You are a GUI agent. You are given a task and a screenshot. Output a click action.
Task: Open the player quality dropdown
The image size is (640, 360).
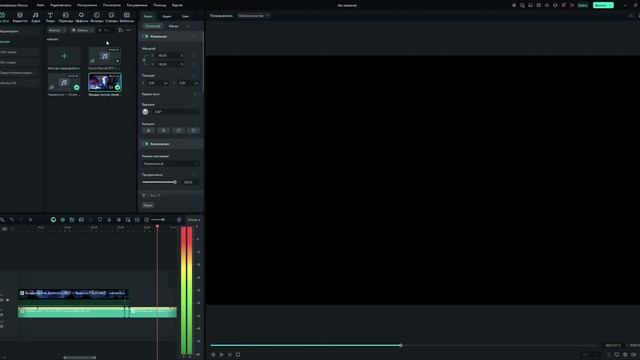tap(253, 16)
